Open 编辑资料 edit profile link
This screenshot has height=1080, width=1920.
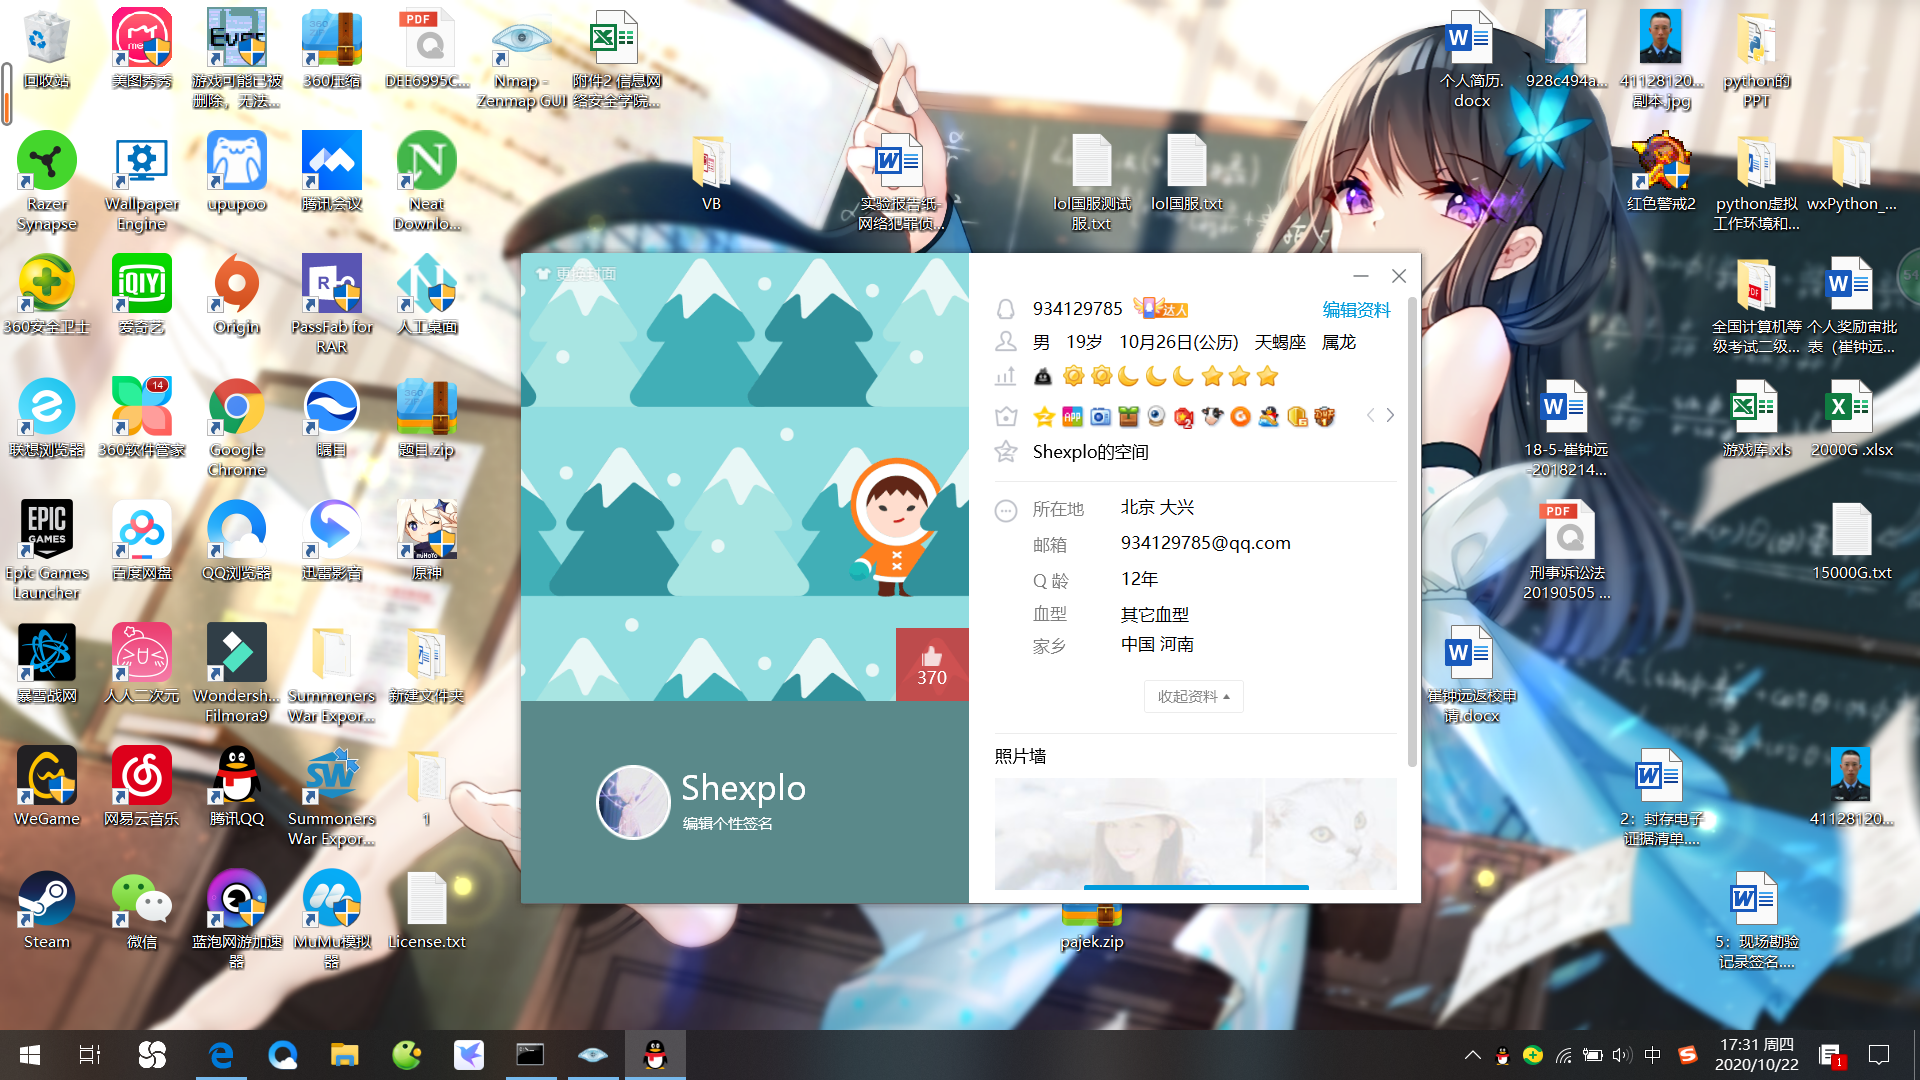pos(1356,310)
